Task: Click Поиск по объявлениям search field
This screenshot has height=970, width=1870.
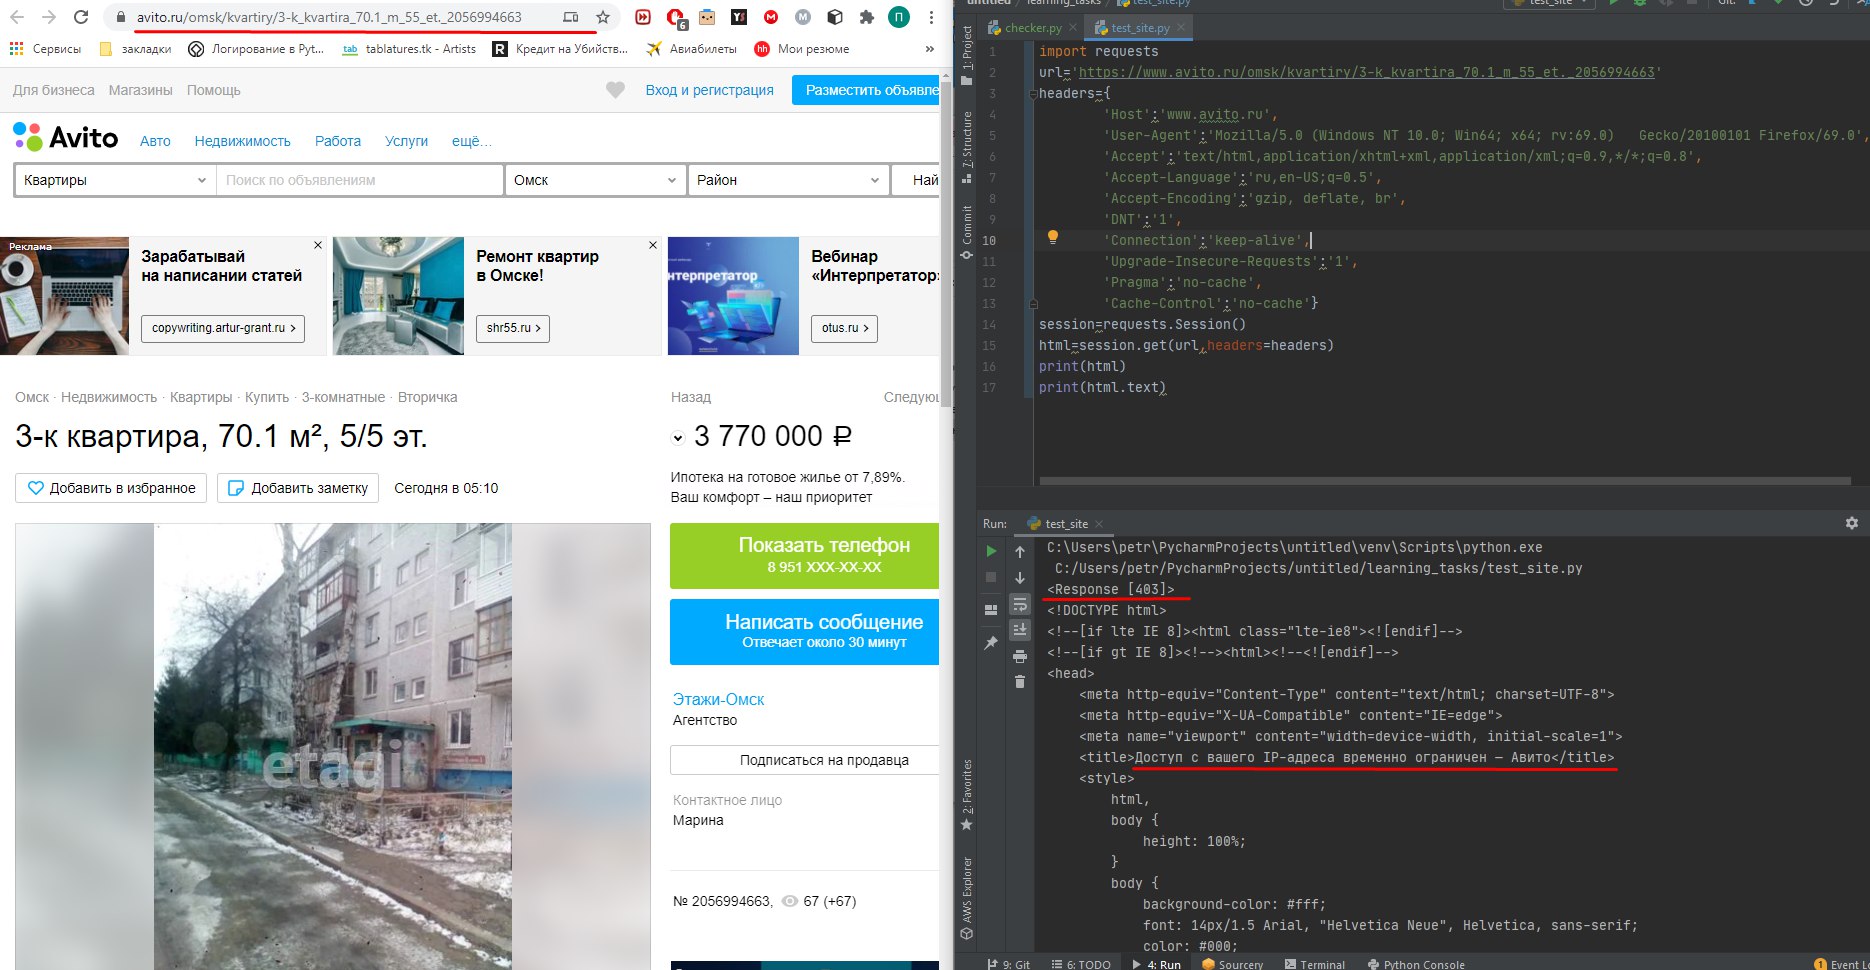Action: click(x=360, y=180)
